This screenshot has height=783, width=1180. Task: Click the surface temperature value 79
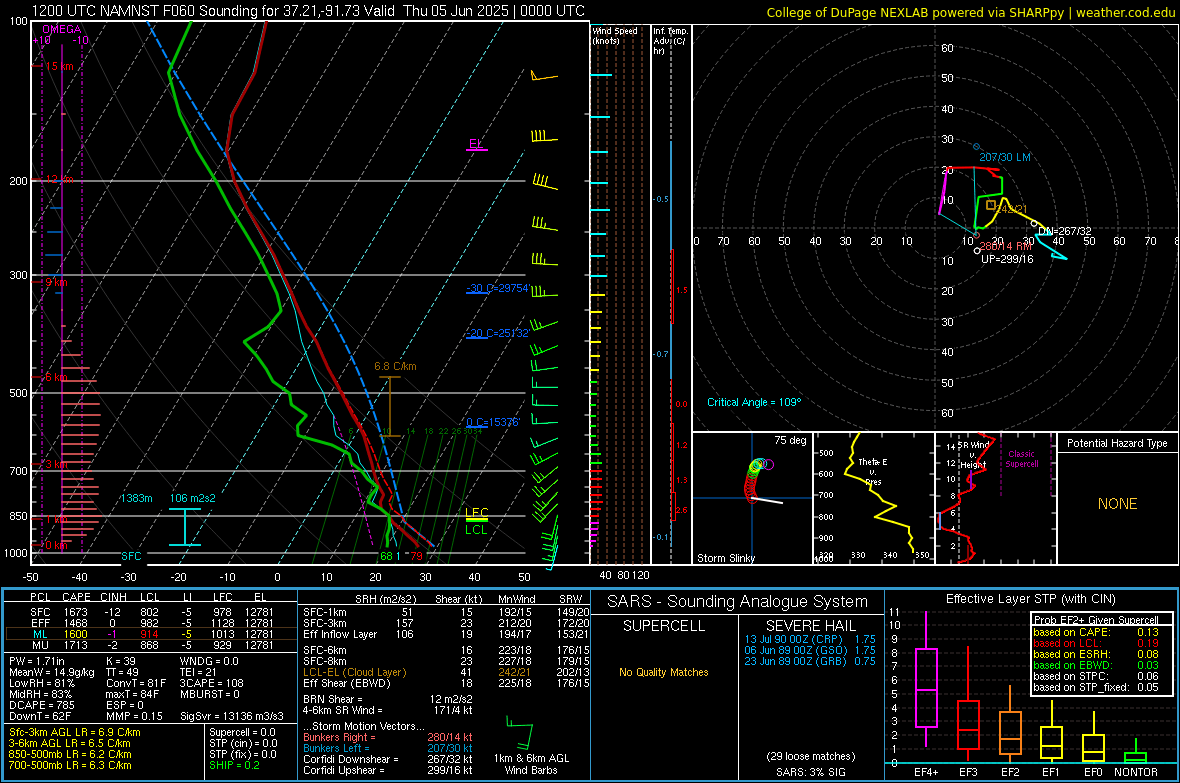point(416,556)
